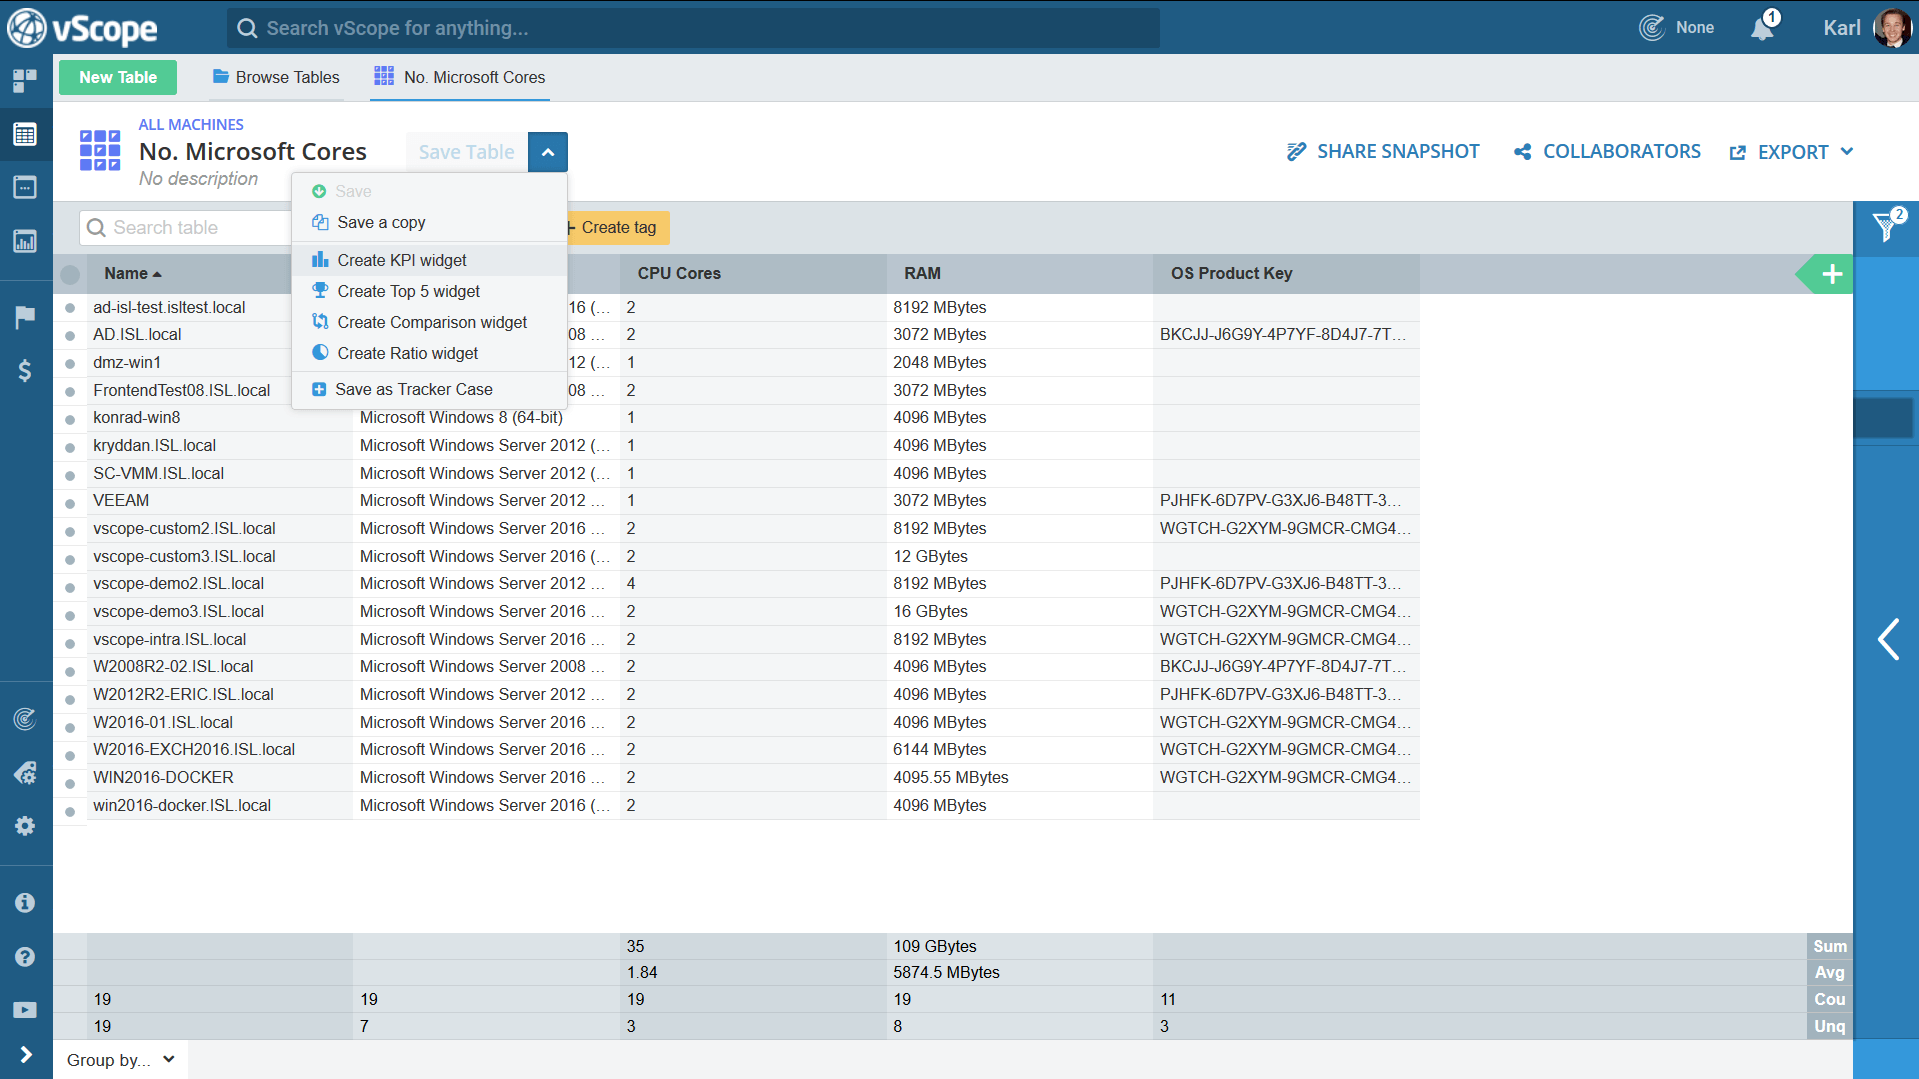Open the notifications bell
The width and height of the screenshot is (1919, 1079).
click(1764, 27)
